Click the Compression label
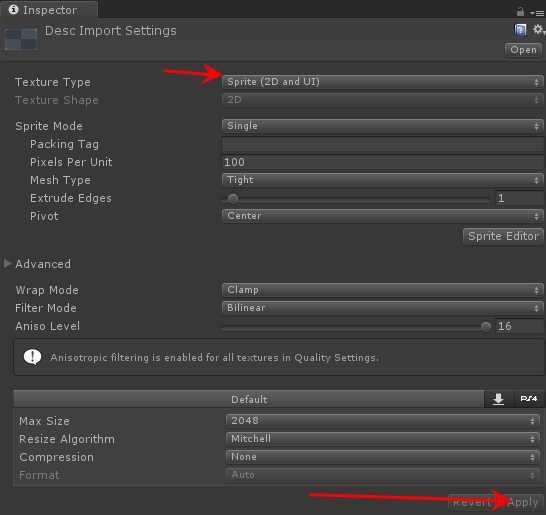546x515 pixels. (56, 457)
